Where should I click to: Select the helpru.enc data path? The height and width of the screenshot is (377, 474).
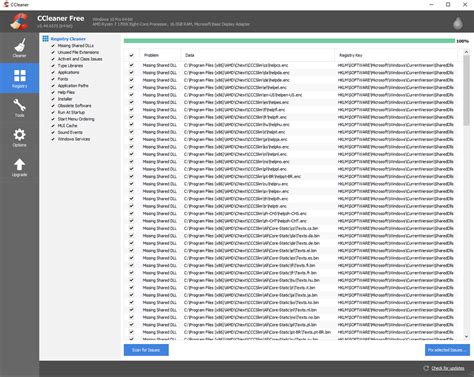[236, 184]
